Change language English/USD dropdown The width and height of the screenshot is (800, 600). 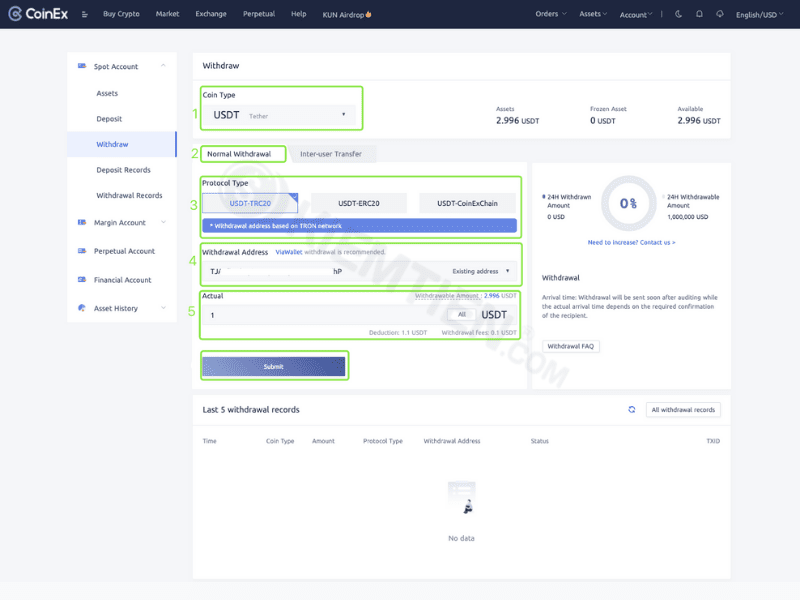[x=759, y=15]
